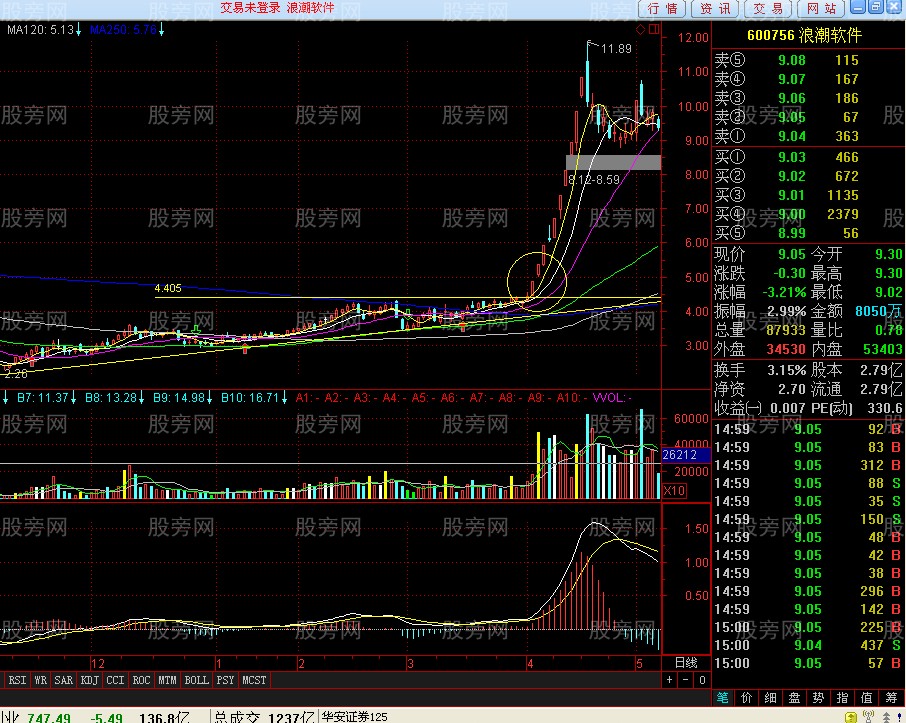This screenshot has height=723, width=906.
Task: Click the month 4 marker on time axis
Action: tap(530, 663)
